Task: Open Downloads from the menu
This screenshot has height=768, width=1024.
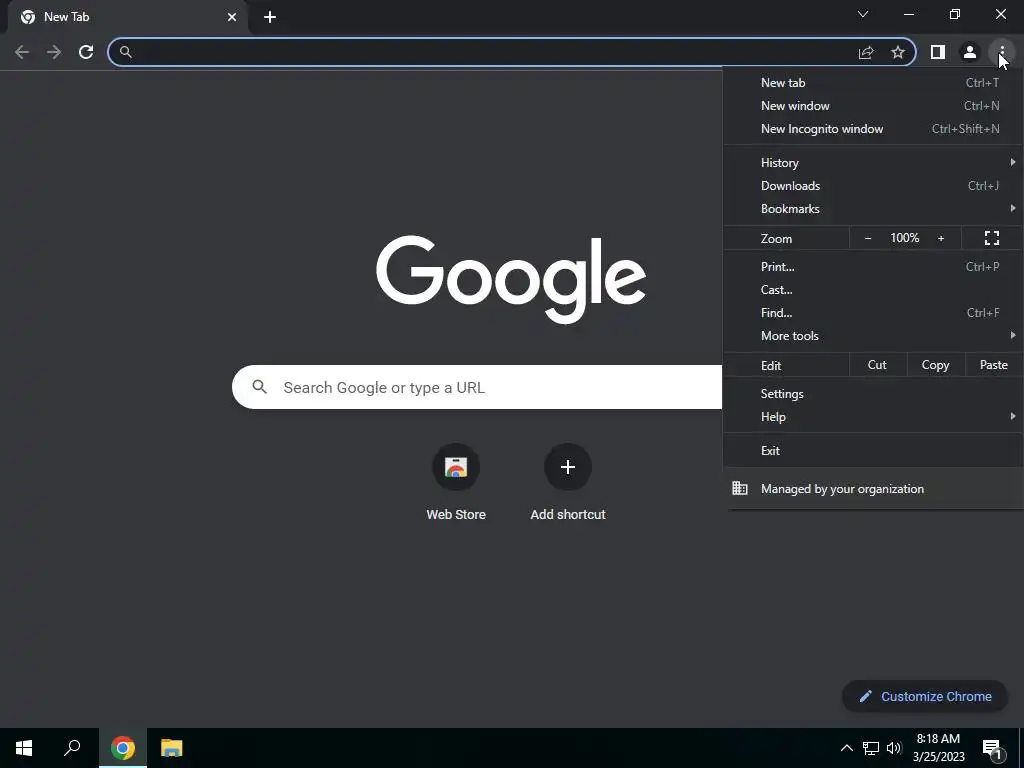Action: pyautogui.click(x=873, y=185)
